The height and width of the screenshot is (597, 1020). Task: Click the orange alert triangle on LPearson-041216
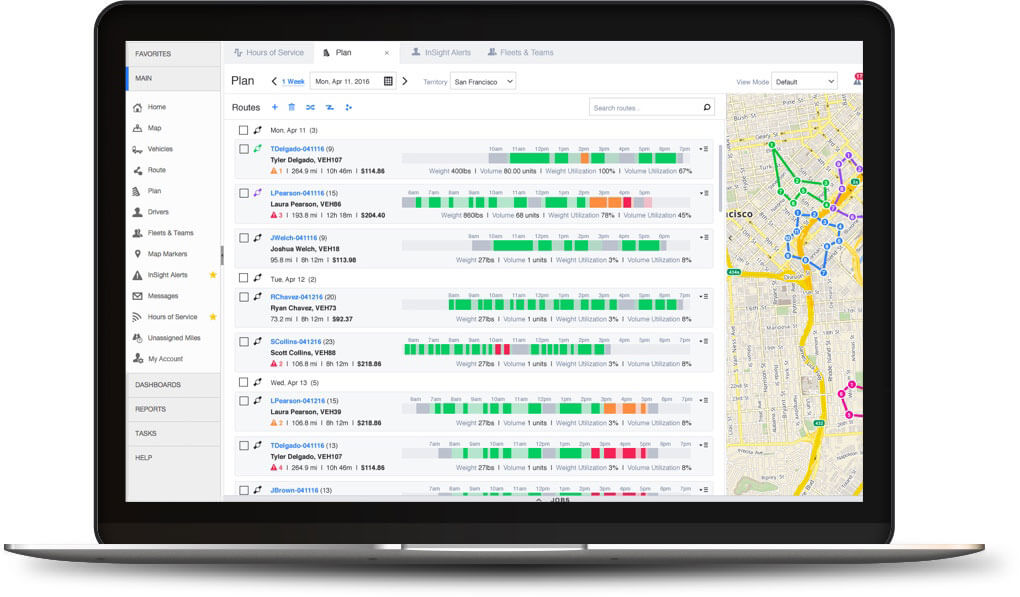[x=274, y=423]
